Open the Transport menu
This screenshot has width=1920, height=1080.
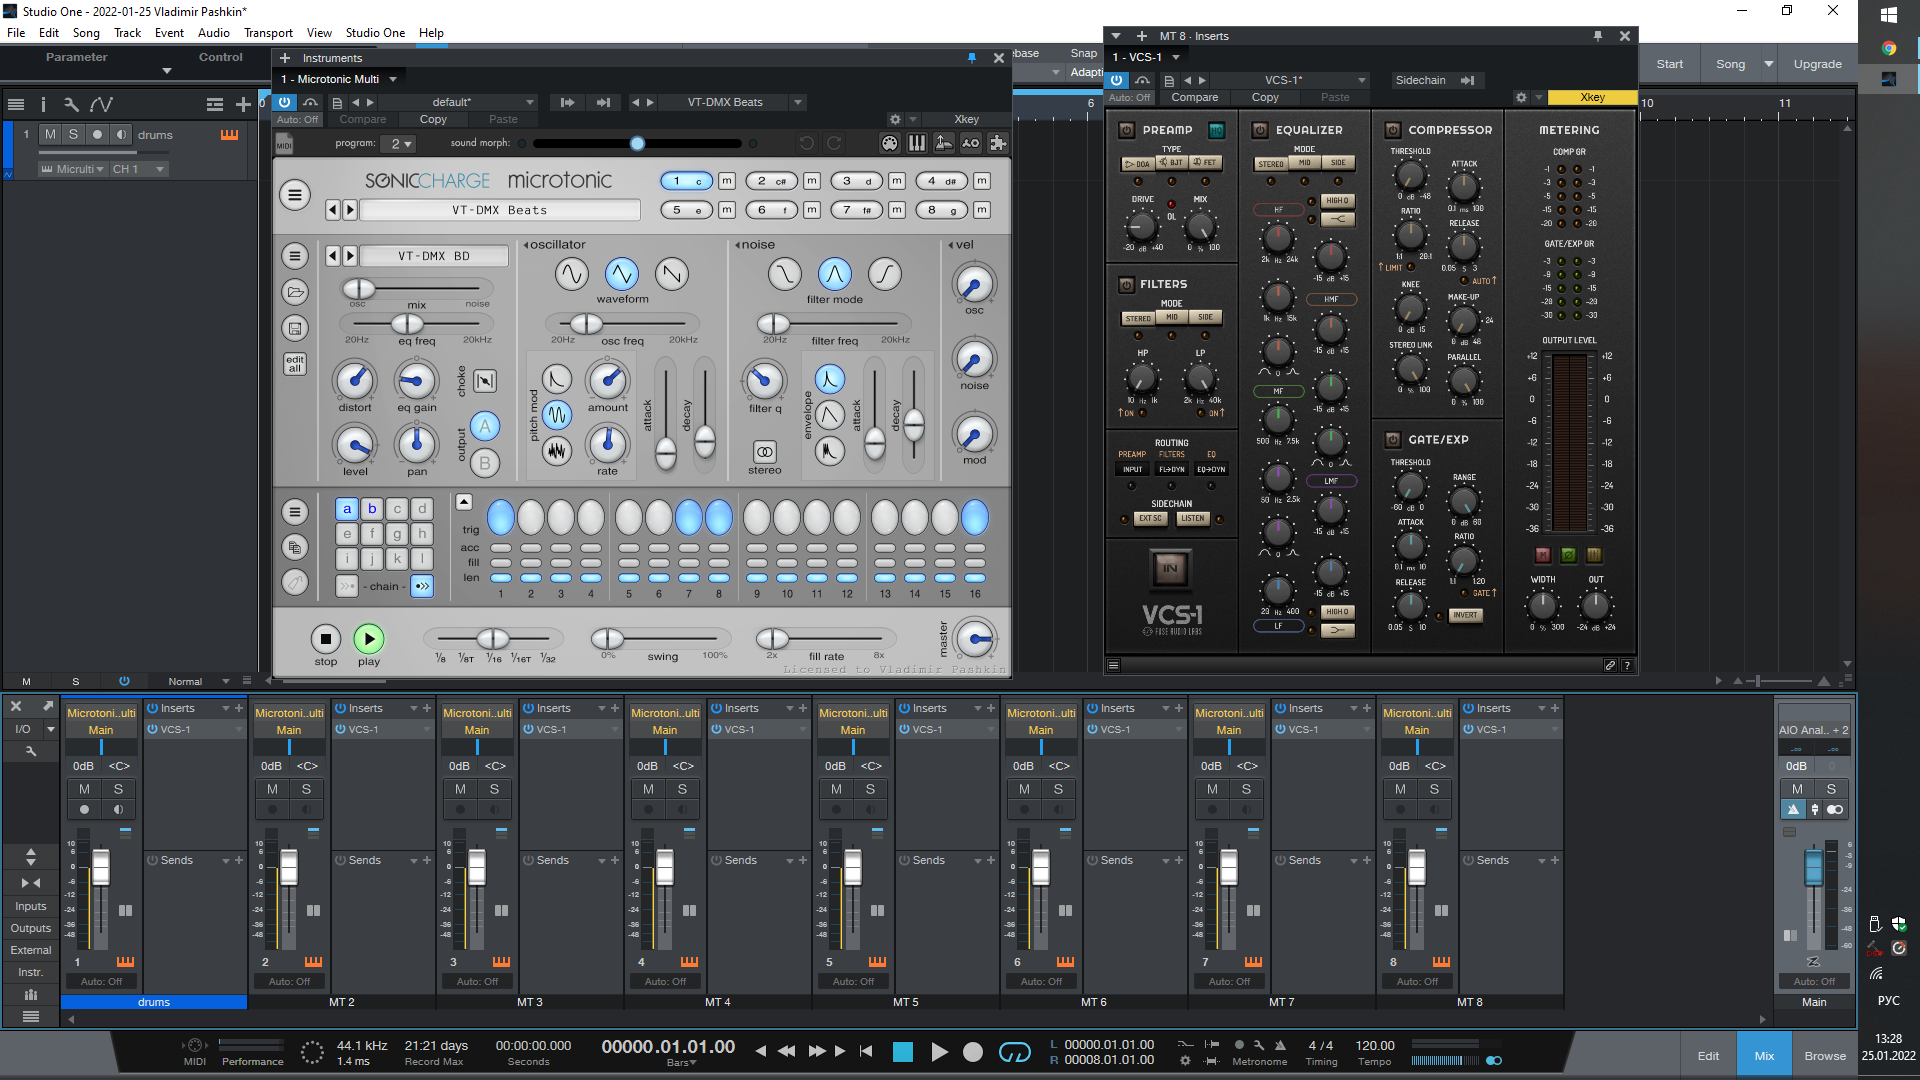coord(268,33)
